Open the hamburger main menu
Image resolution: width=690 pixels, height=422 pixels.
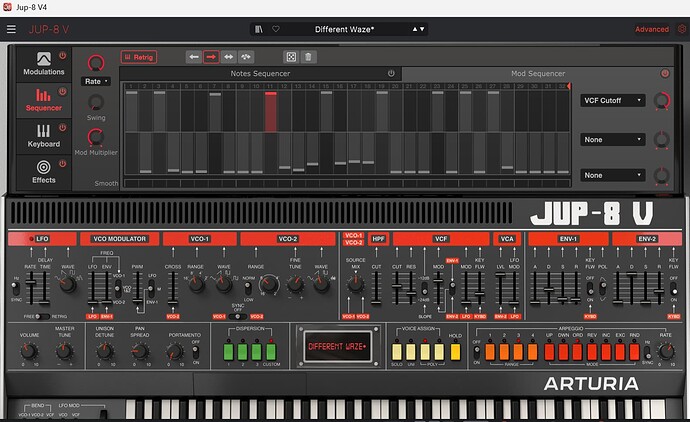(x=11, y=29)
